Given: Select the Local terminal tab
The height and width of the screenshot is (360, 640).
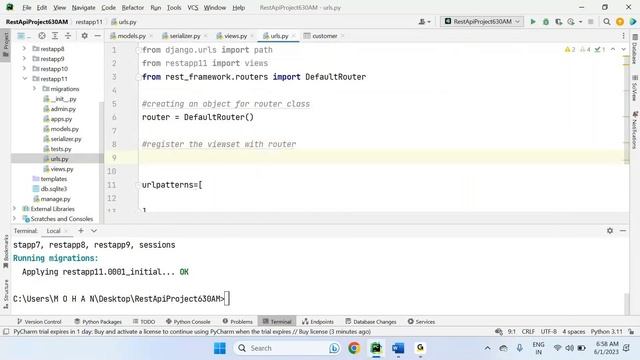Looking at the screenshot, I should [53, 231].
